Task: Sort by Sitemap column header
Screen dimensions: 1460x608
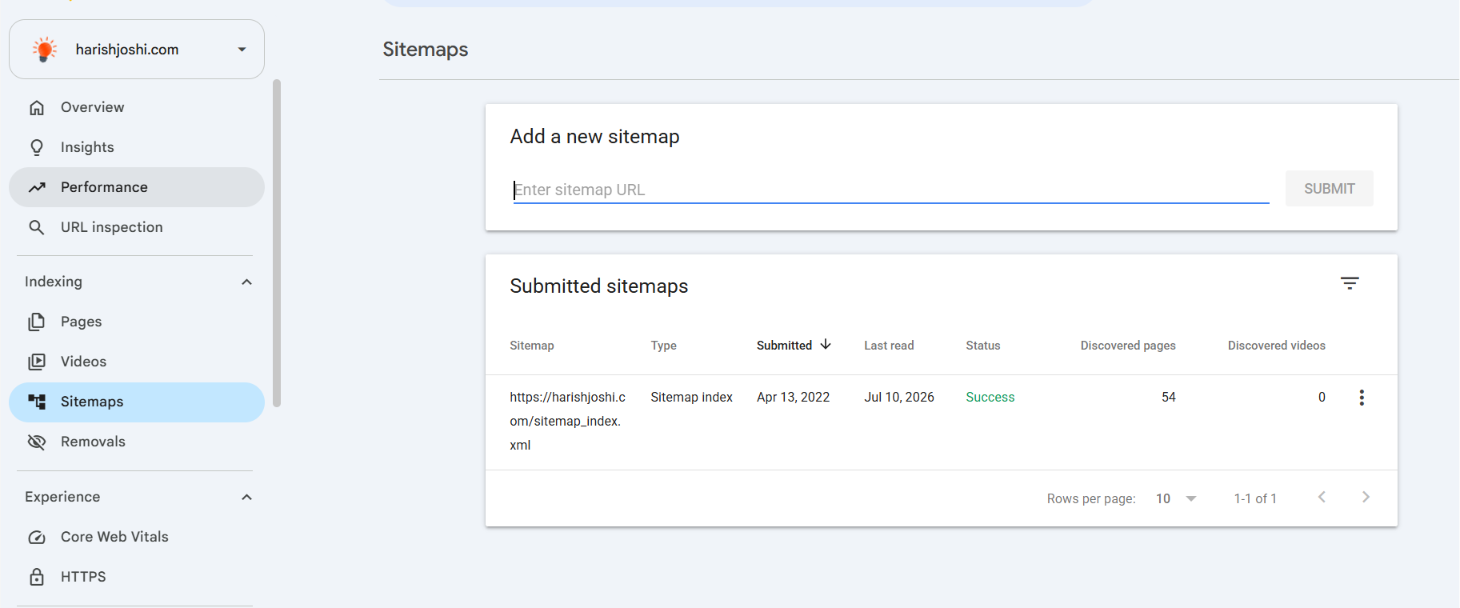Action: [x=532, y=346]
